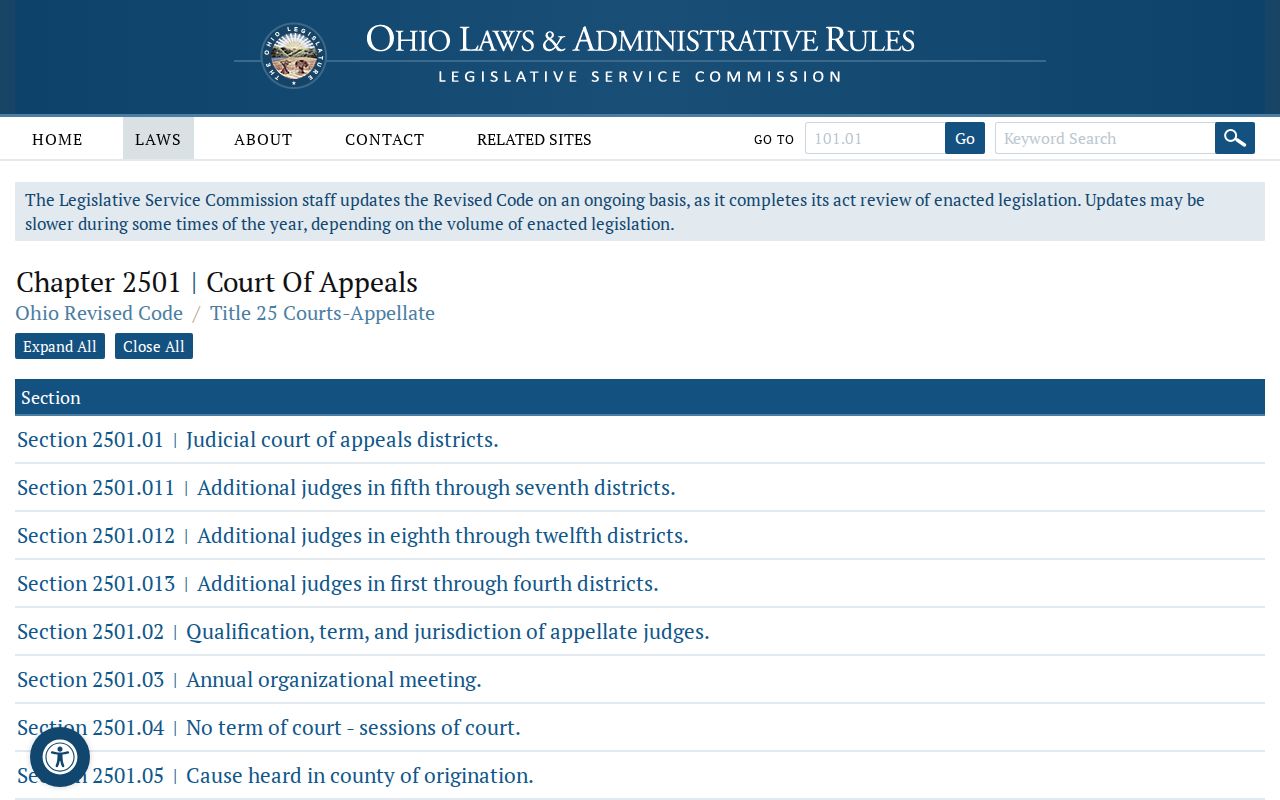Open Section 2501.013 first through fourth districts

[338, 583]
